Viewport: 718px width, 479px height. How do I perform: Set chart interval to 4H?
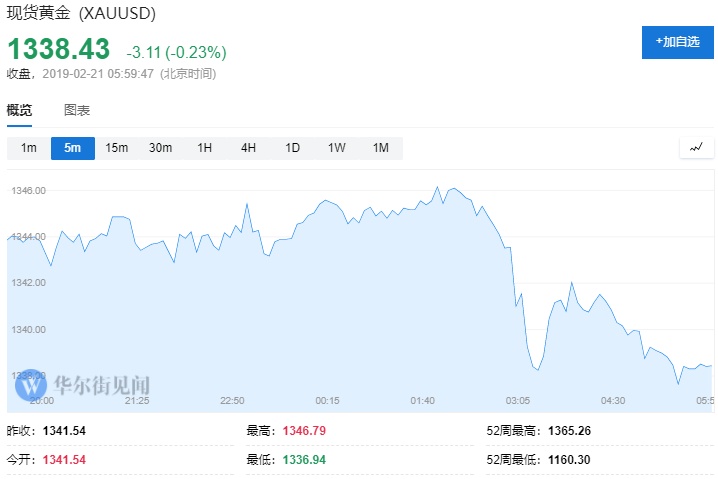(249, 148)
